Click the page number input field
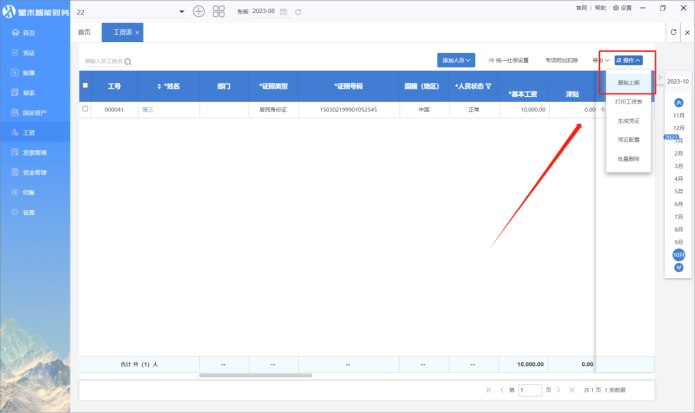The image size is (695, 413). (530, 389)
